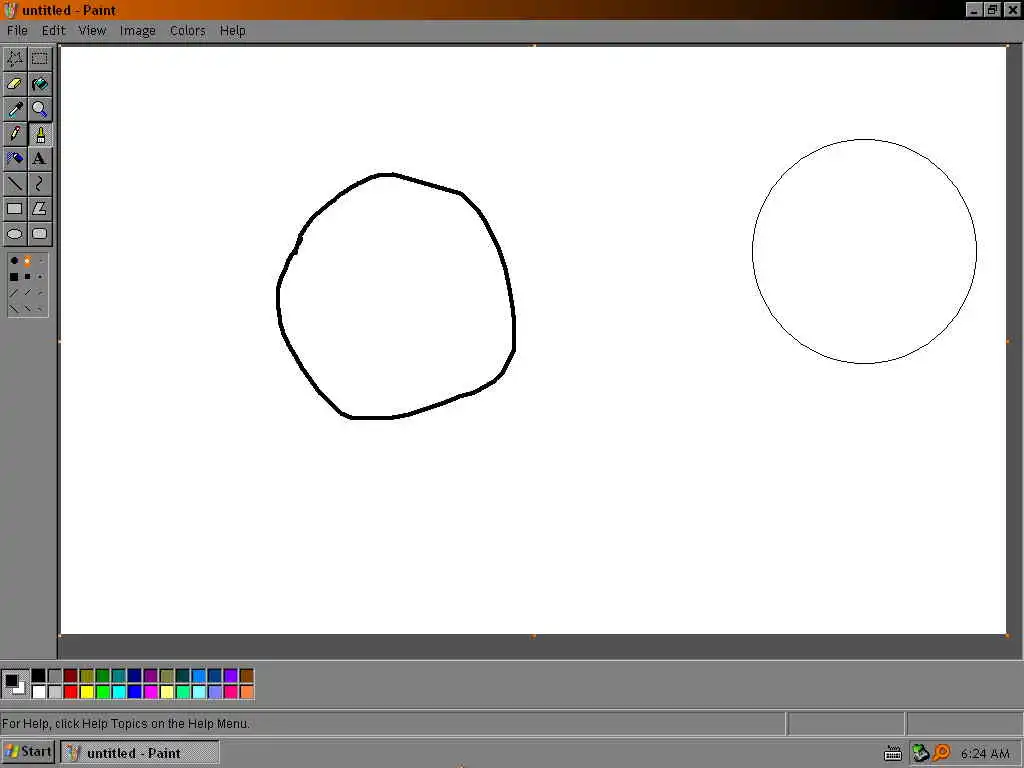The image size is (1024, 768).
Task: Click the foreground/background color indicator box
Action: point(15,684)
